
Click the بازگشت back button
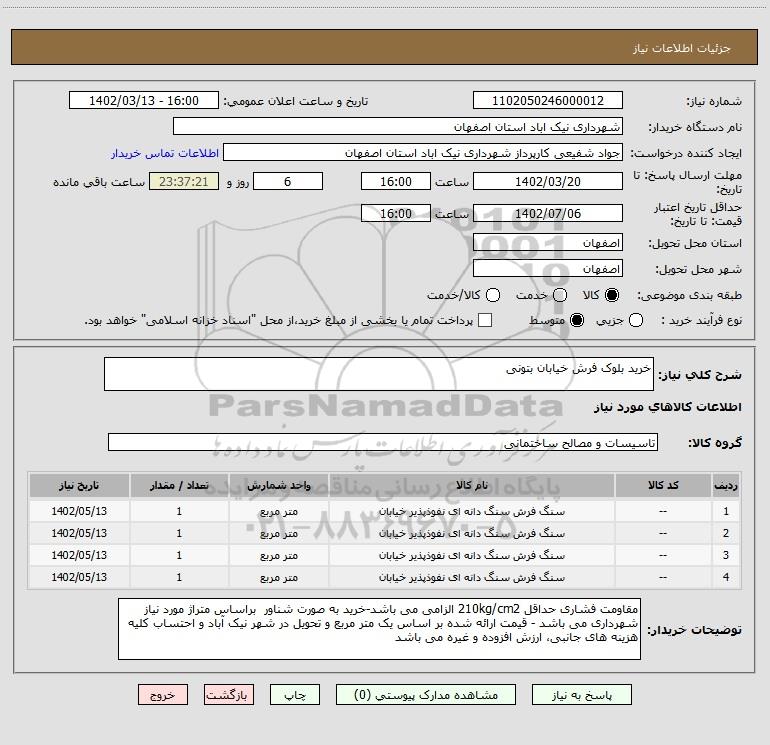[x=229, y=694]
